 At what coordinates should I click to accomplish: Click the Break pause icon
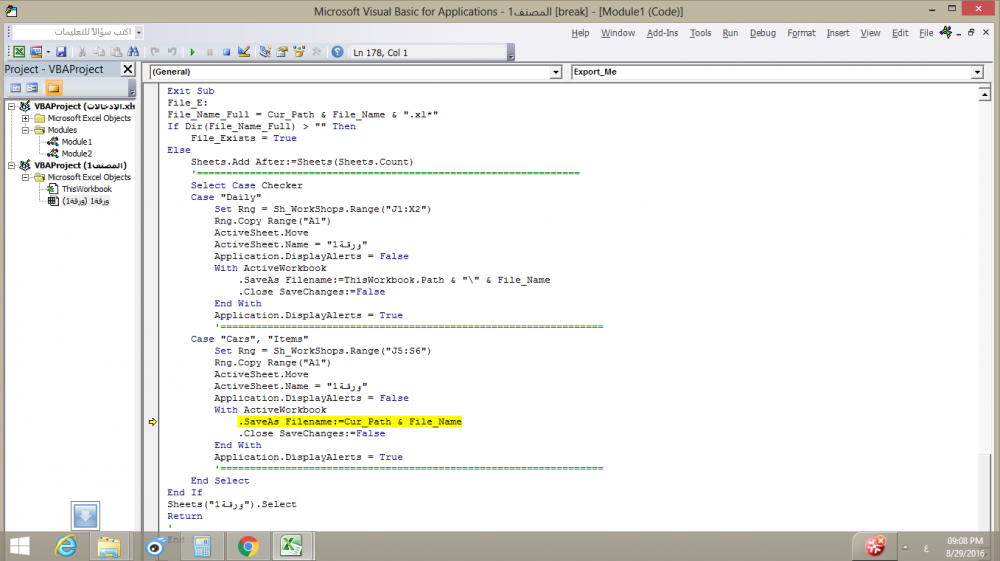tap(210, 52)
